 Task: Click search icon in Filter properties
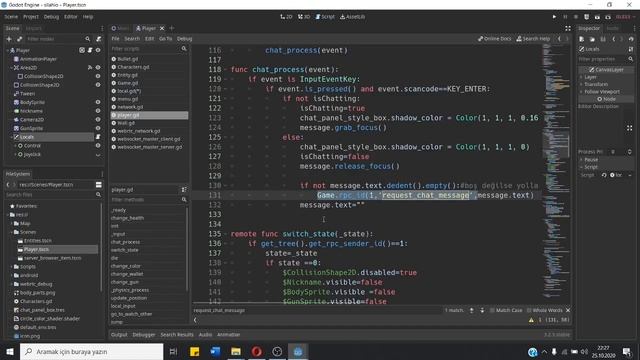click(x=631, y=59)
